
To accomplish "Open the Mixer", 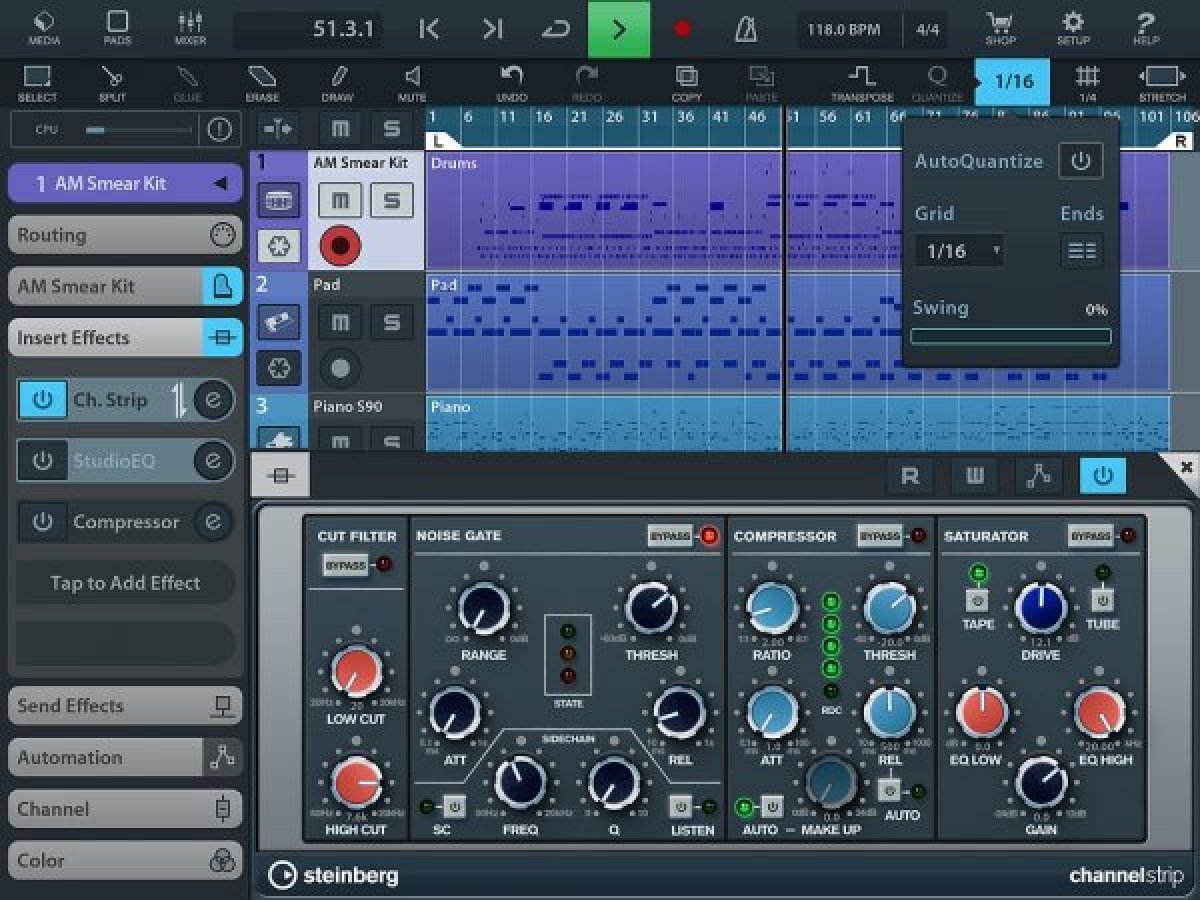I will click(x=190, y=28).
